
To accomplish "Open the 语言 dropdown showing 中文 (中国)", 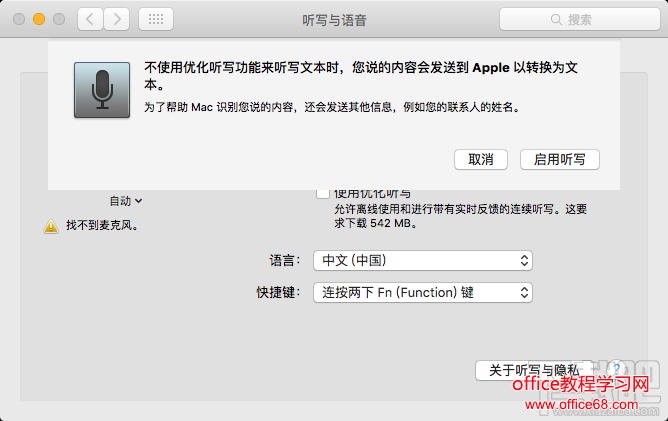I will [x=423, y=260].
